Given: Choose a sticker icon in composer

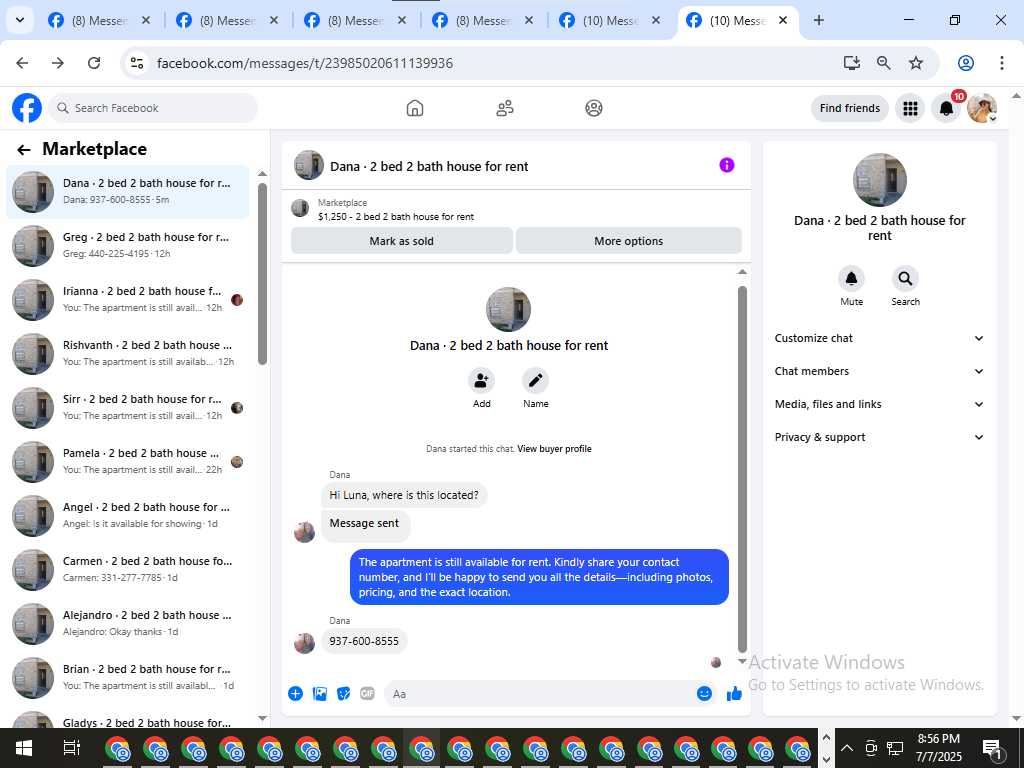Looking at the screenshot, I should tap(344, 694).
